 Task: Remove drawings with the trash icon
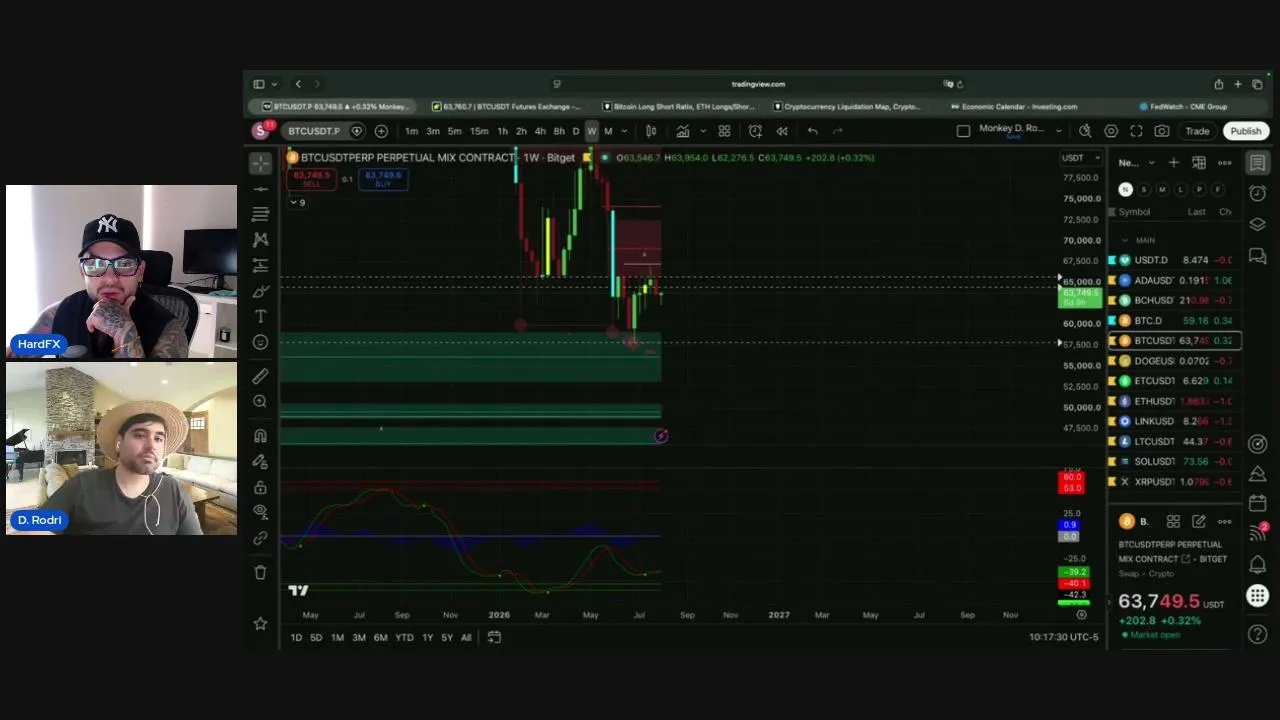[x=260, y=573]
